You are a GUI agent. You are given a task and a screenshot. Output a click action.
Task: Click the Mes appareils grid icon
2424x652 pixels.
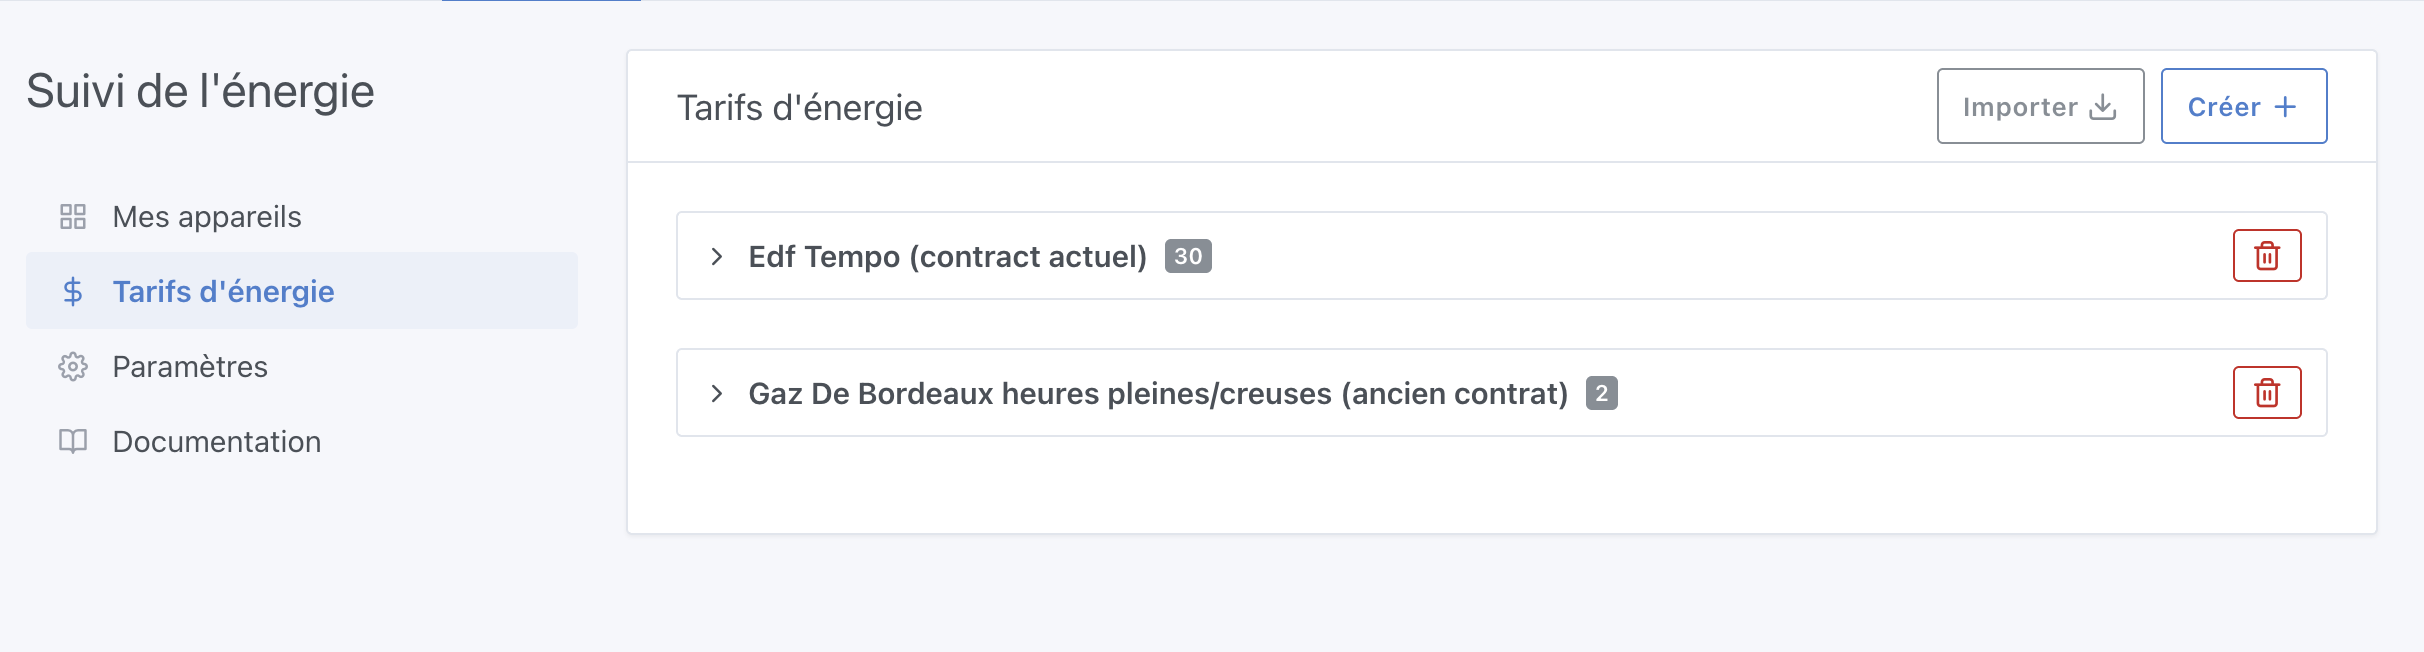point(72,216)
